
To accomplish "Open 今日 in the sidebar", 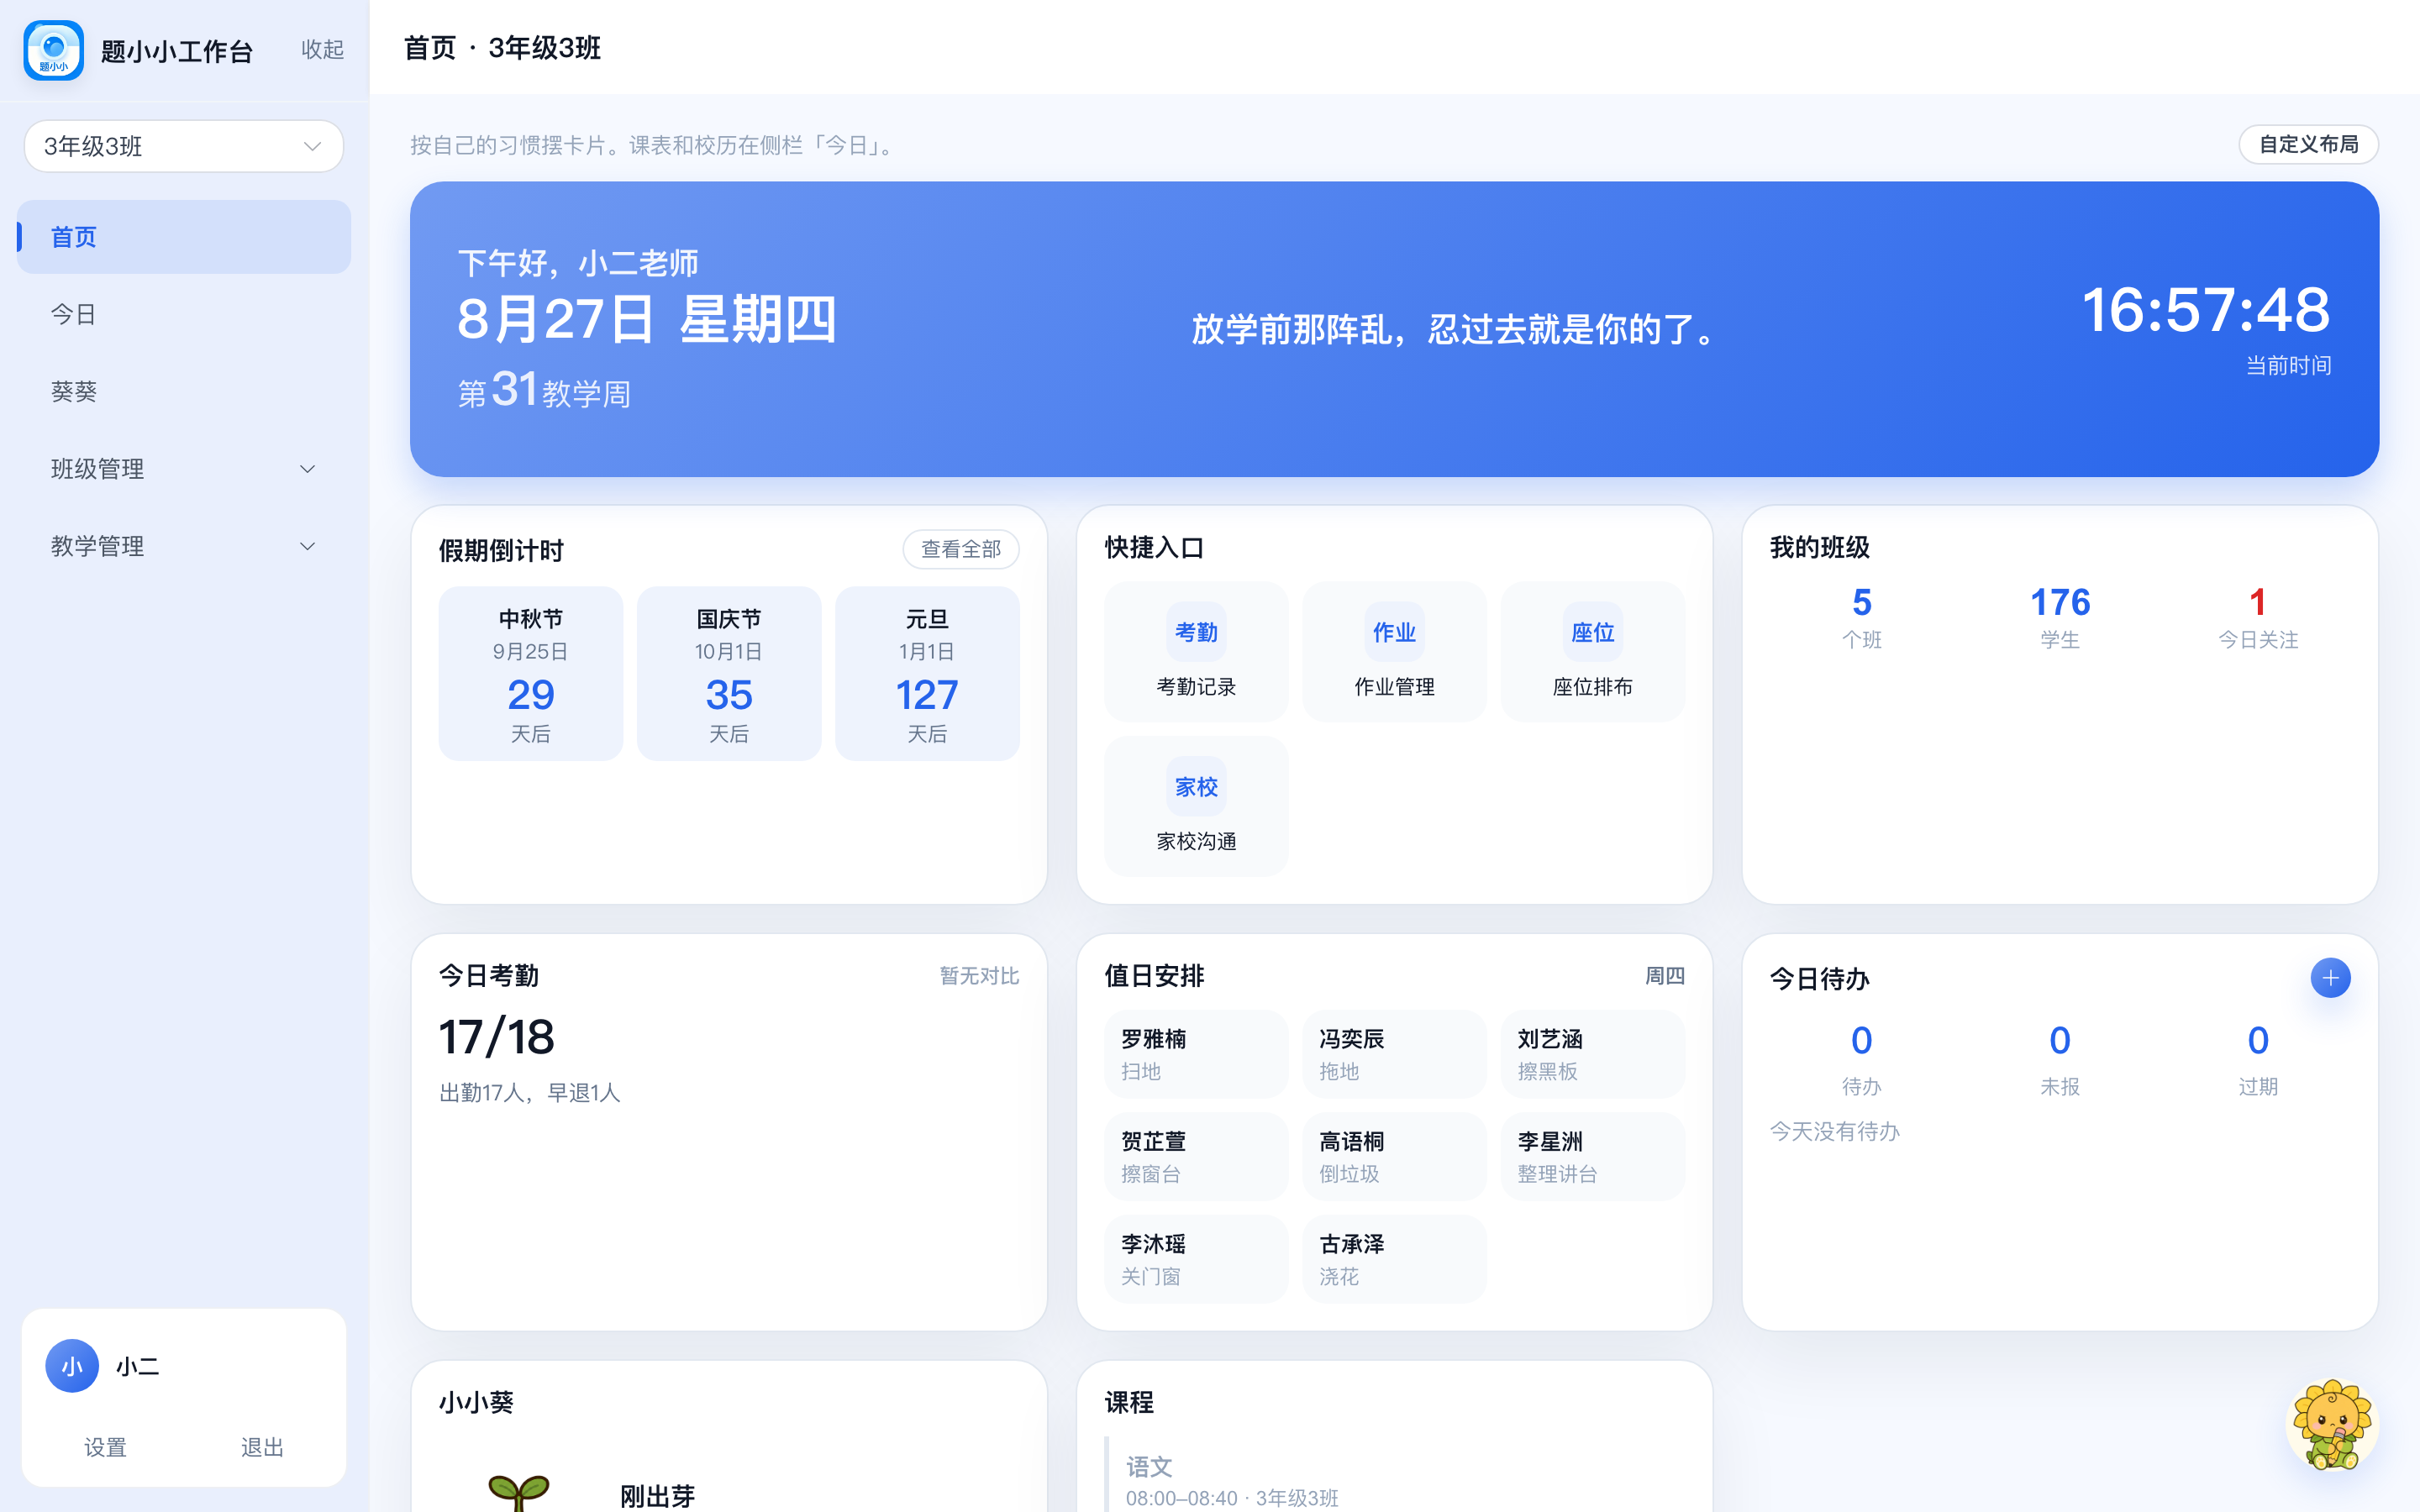I will click(184, 314).
